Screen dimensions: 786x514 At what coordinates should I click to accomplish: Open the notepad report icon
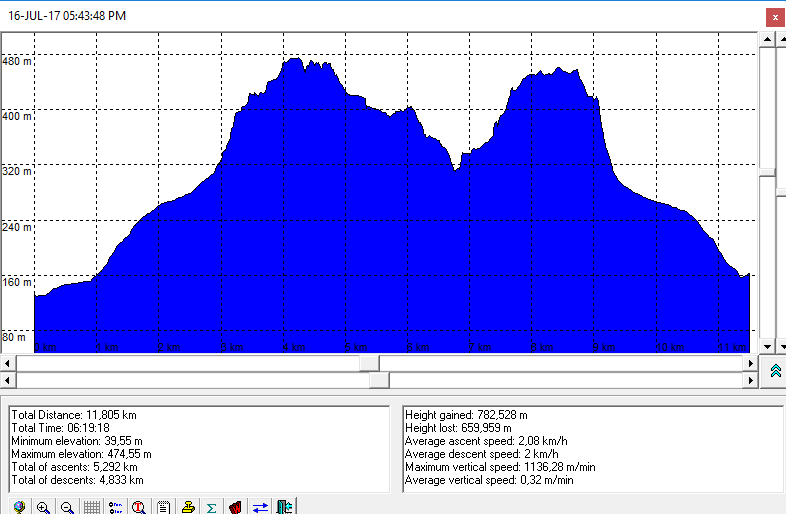click(x=163, y=507)
